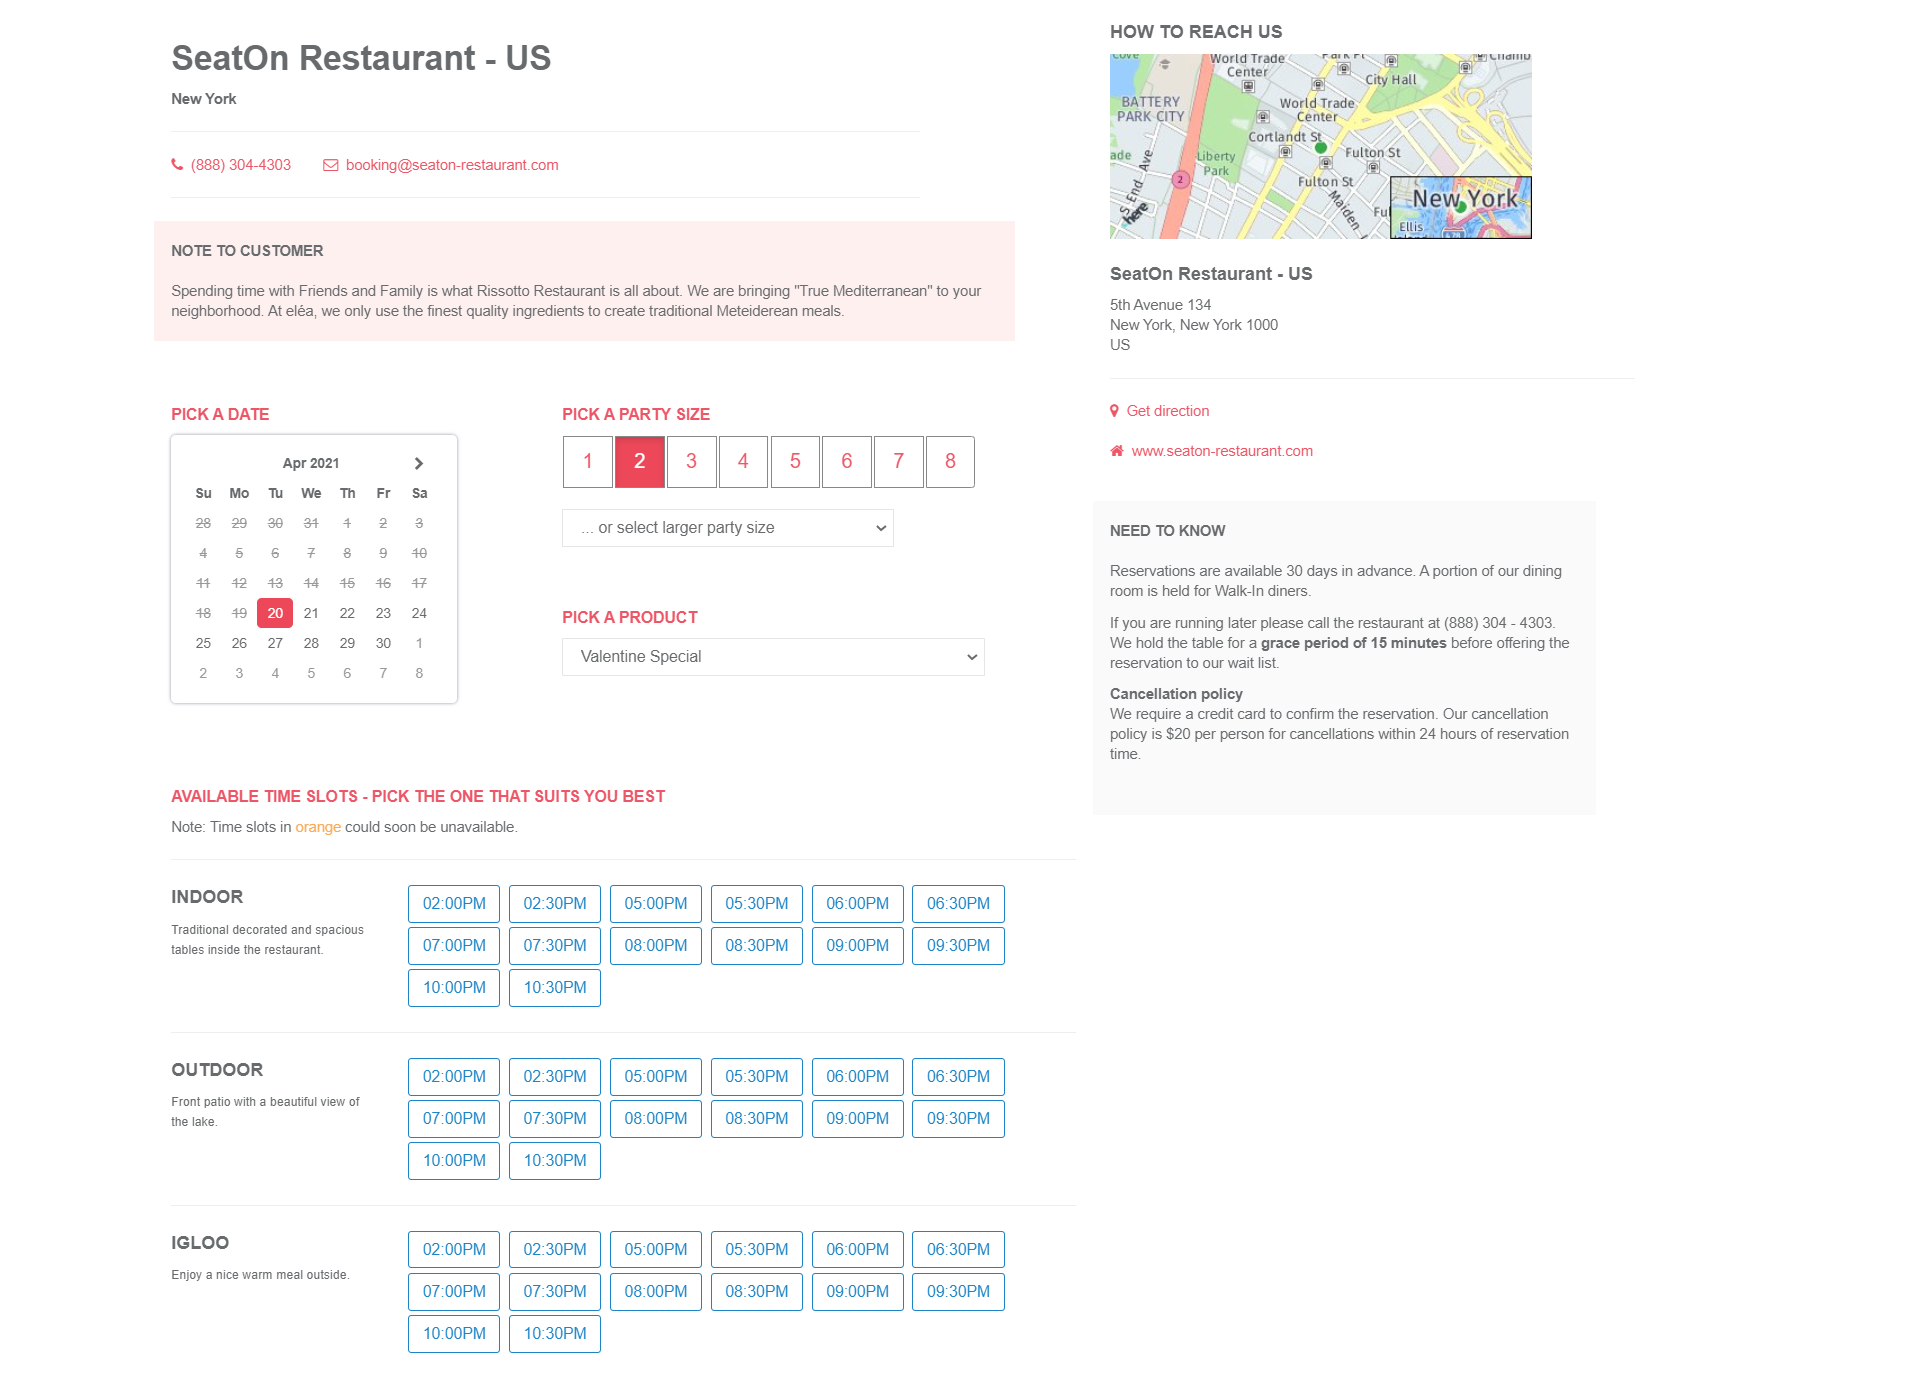This screenshot has width=1919, height=1397.
Task: Expand the Valentine Special product dropdown
Action: point(773,657)
